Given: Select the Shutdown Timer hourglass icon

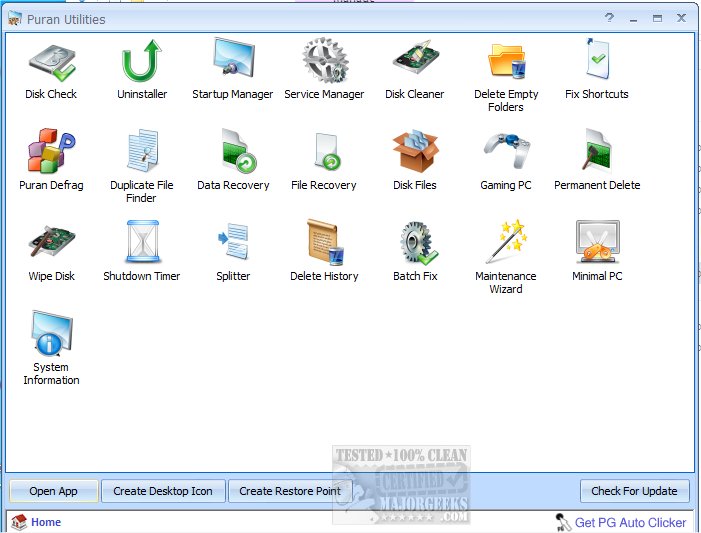Looking at the screenshot, I should (x=142, y=244).
